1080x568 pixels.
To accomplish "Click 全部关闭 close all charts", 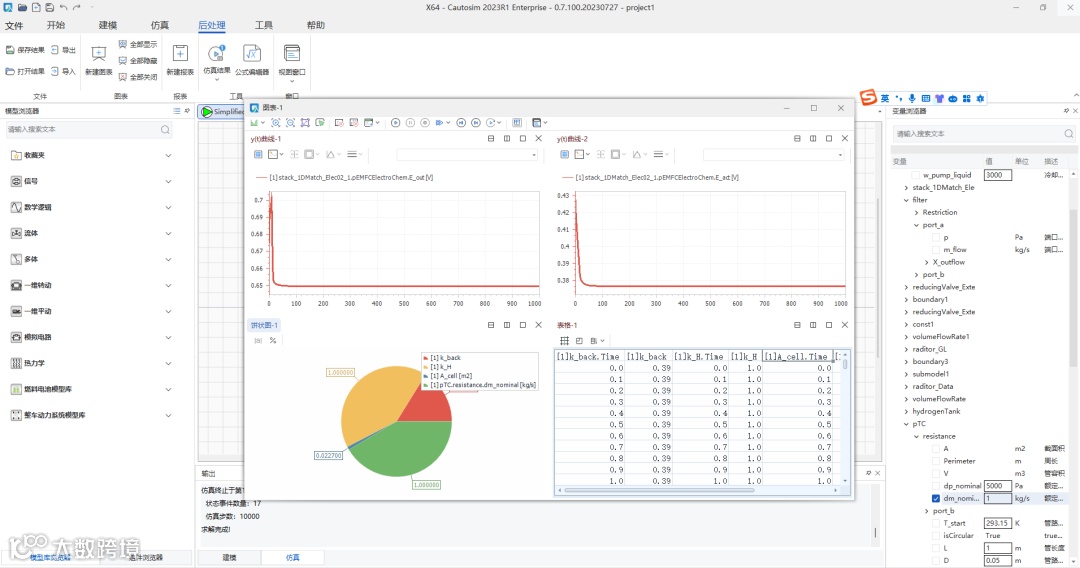I will [138, 76].
